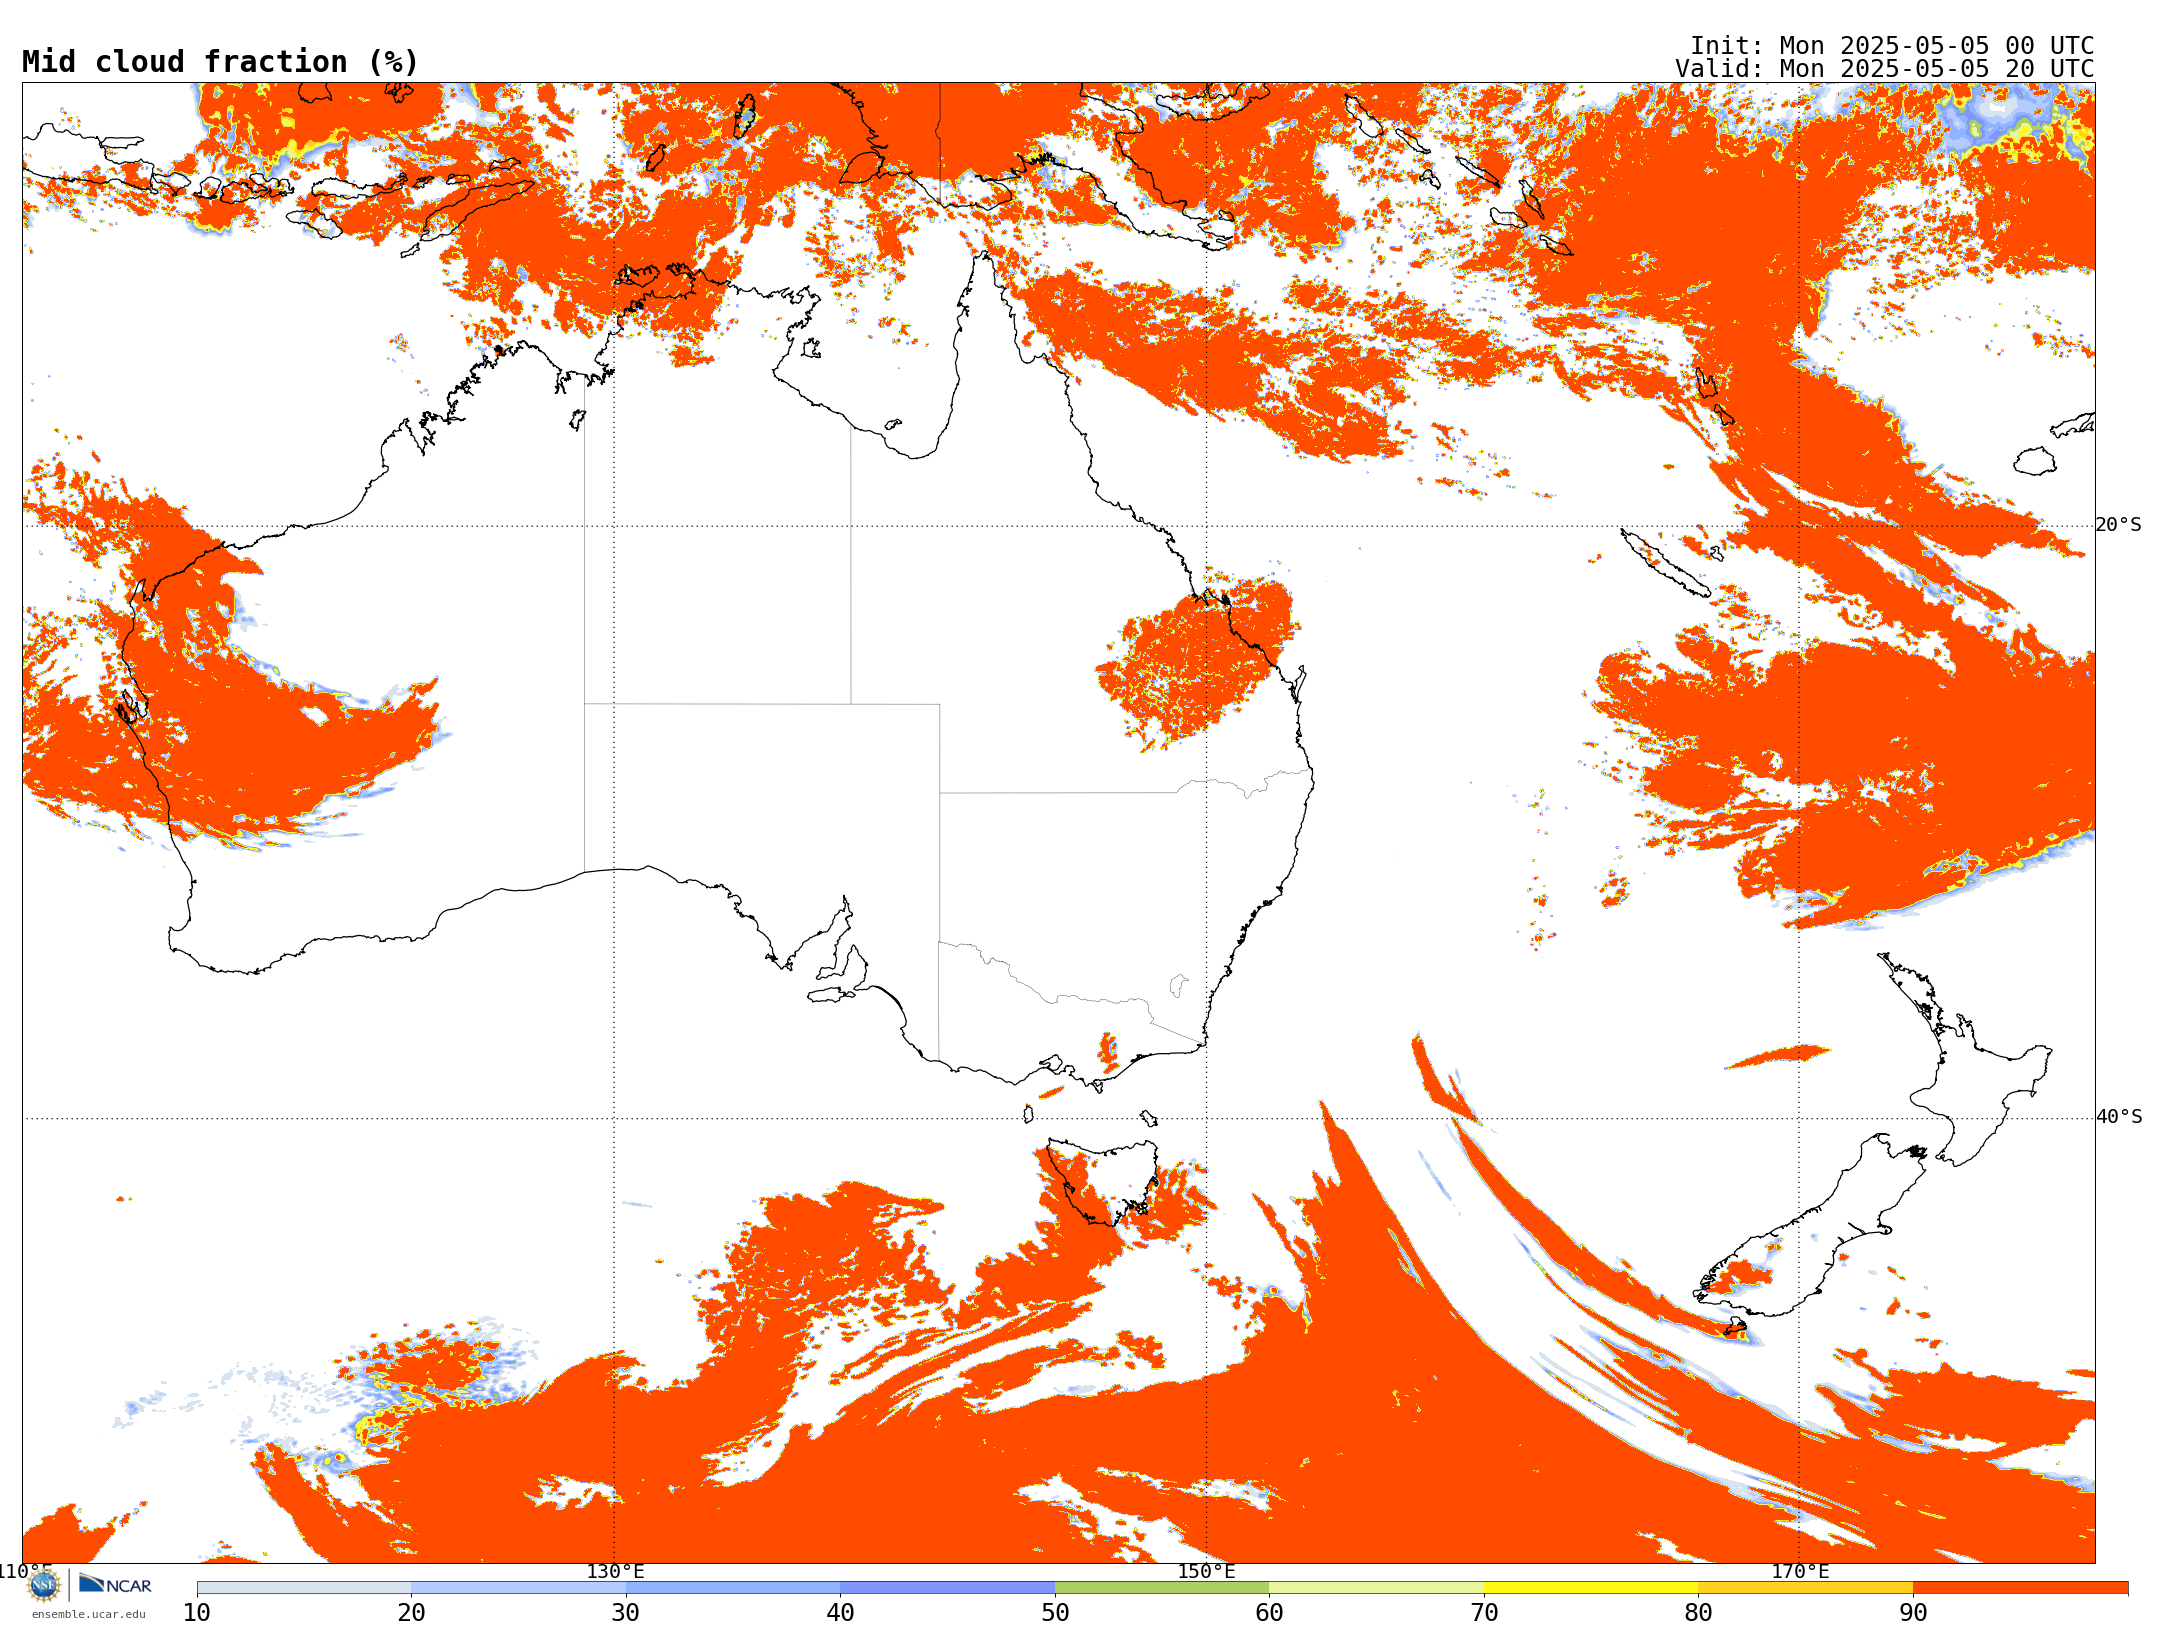This screenshot has height=1626, width=2160.
Task: Click the green 50-60 colorbar segment
Action: pos(1162,1588)
